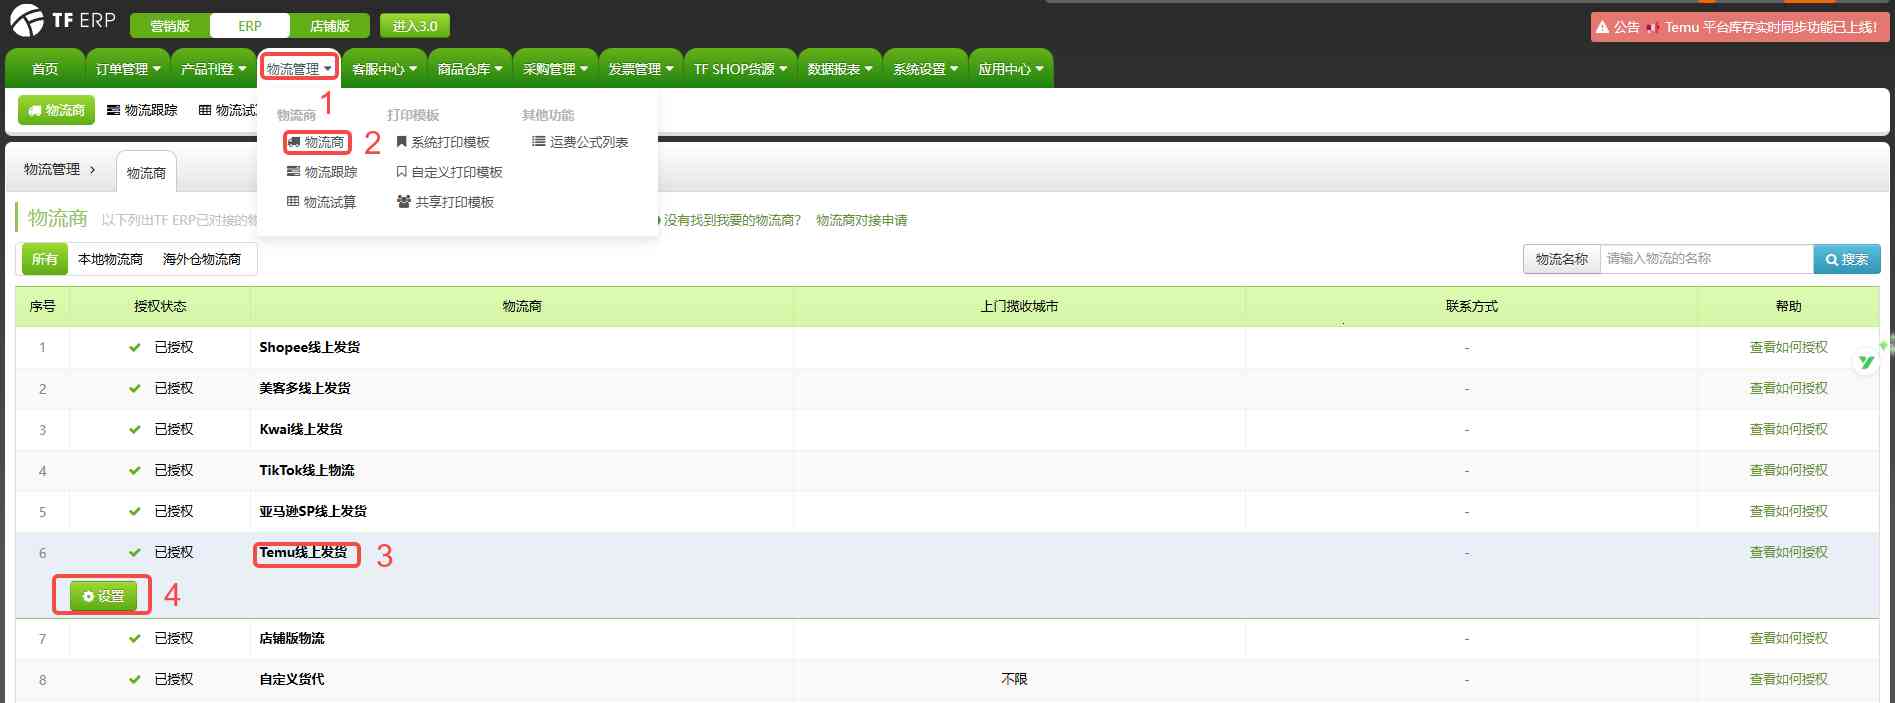Open the 采购管理 dropdown menu

coord(555,69)
